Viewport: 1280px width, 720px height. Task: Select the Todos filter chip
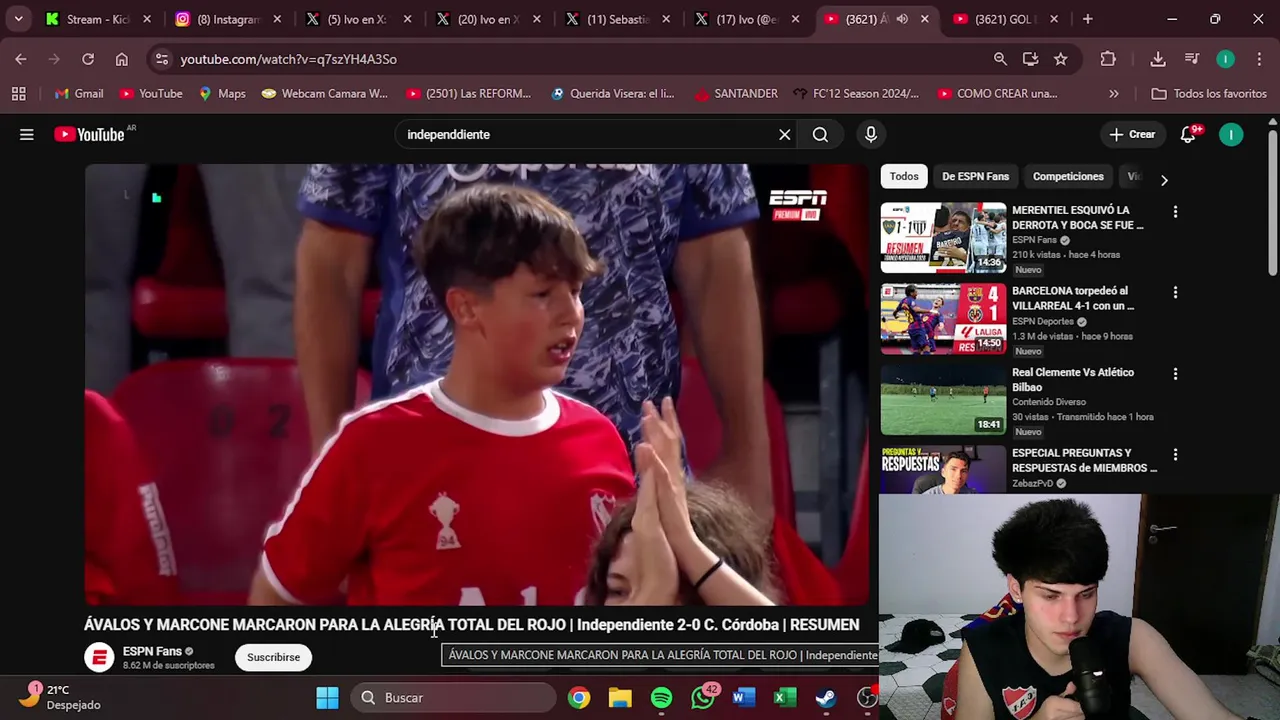[904, 176]
